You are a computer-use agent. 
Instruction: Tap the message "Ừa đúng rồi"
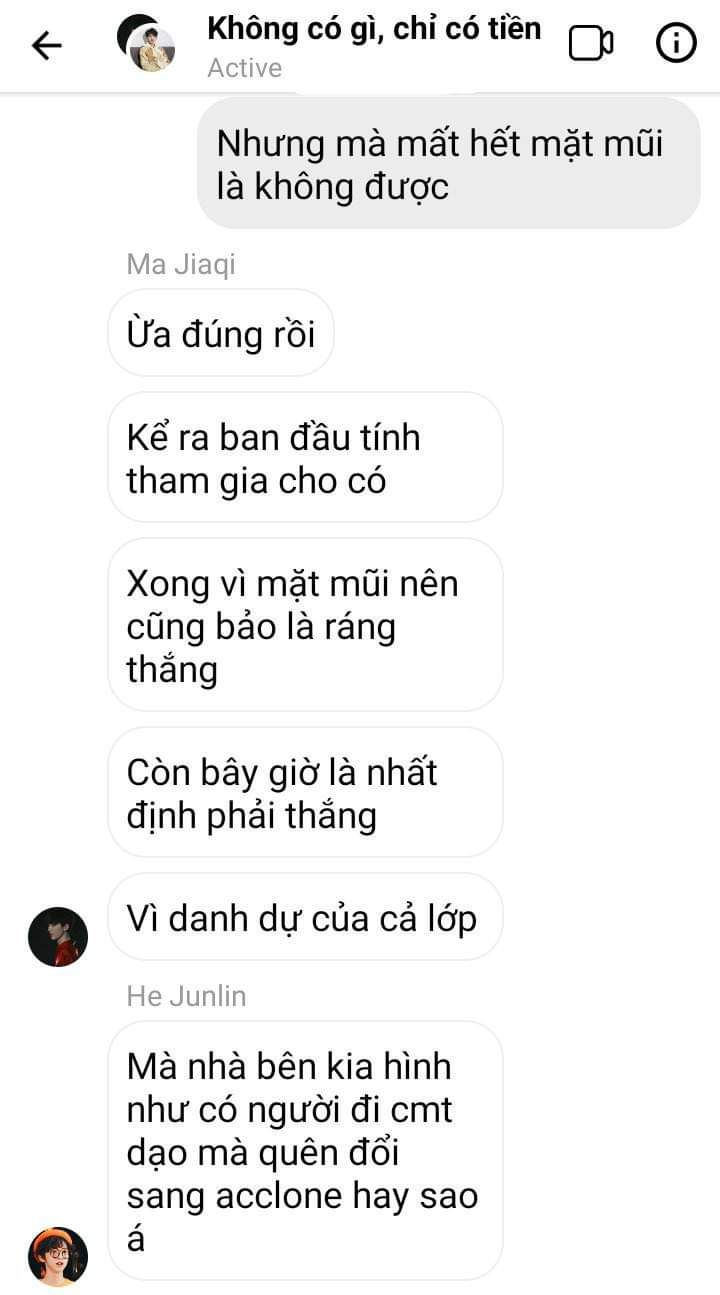[221, 333]
